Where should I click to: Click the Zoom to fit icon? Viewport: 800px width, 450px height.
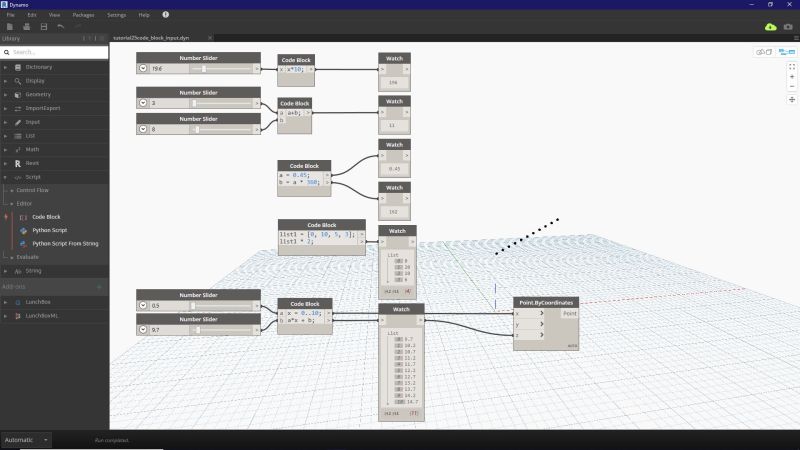coord(792,67)
